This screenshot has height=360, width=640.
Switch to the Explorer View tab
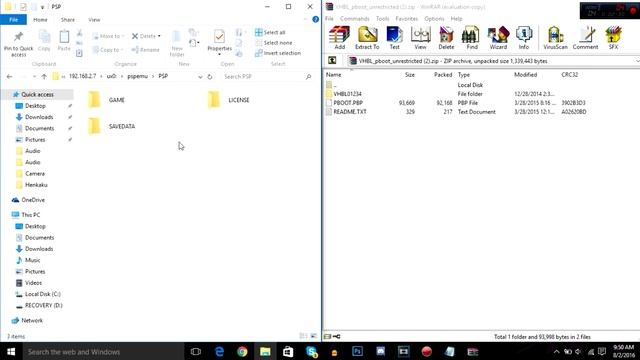(94, 20)
